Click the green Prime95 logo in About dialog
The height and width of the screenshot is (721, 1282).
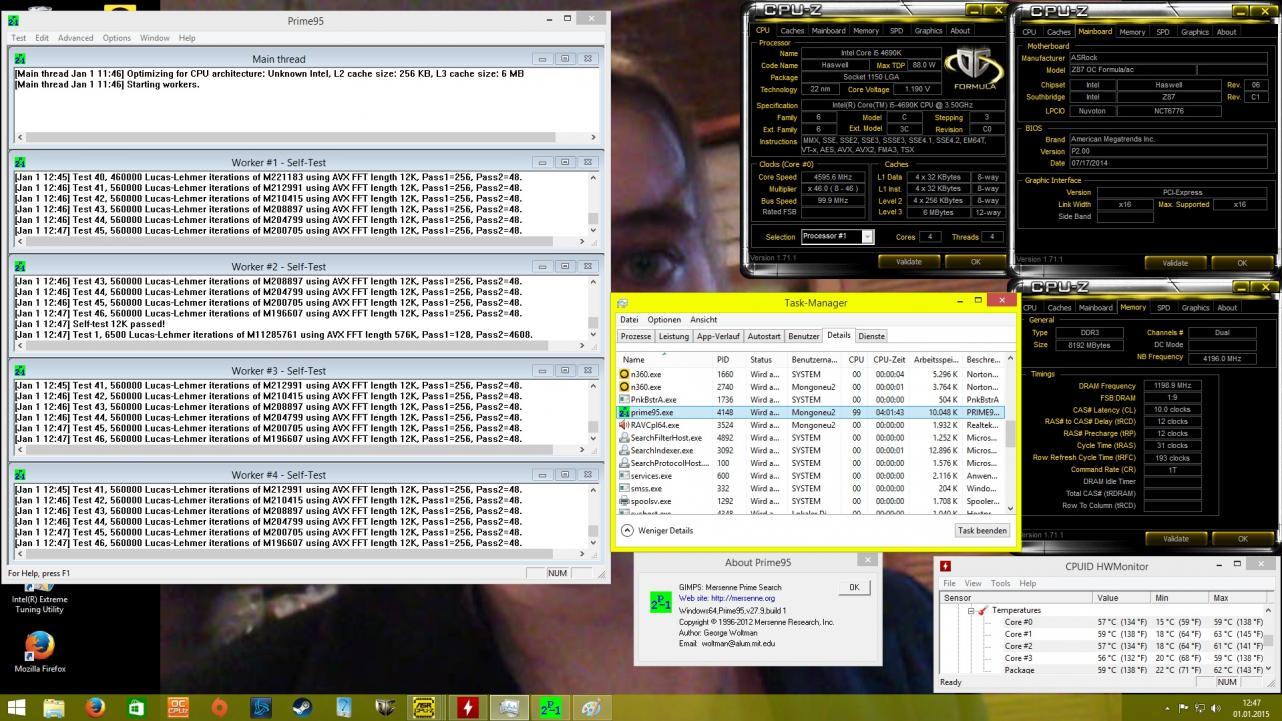point(661,603)
